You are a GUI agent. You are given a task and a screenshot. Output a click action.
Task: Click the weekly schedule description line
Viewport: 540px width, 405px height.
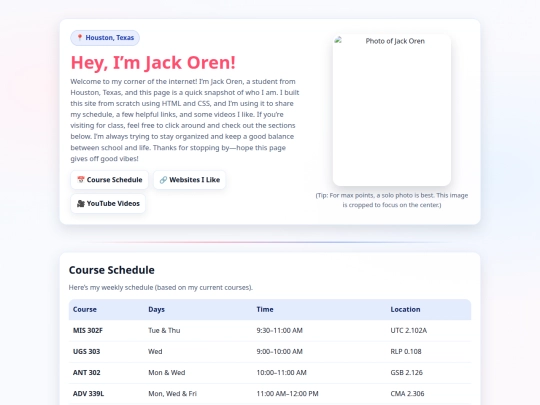[x=160, y=288]
